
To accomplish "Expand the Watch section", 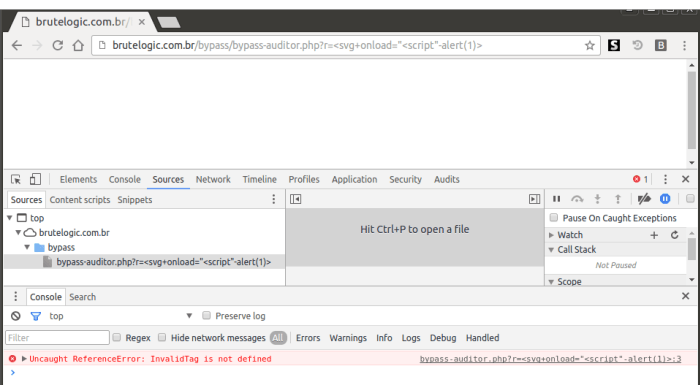I will pos(551,235).
